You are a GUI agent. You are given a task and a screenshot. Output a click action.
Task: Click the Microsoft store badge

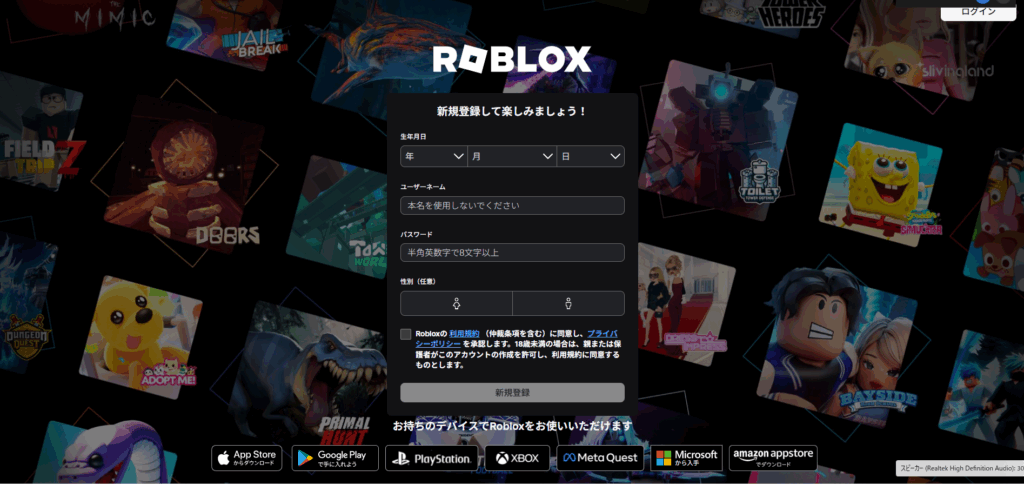[686, 458]
